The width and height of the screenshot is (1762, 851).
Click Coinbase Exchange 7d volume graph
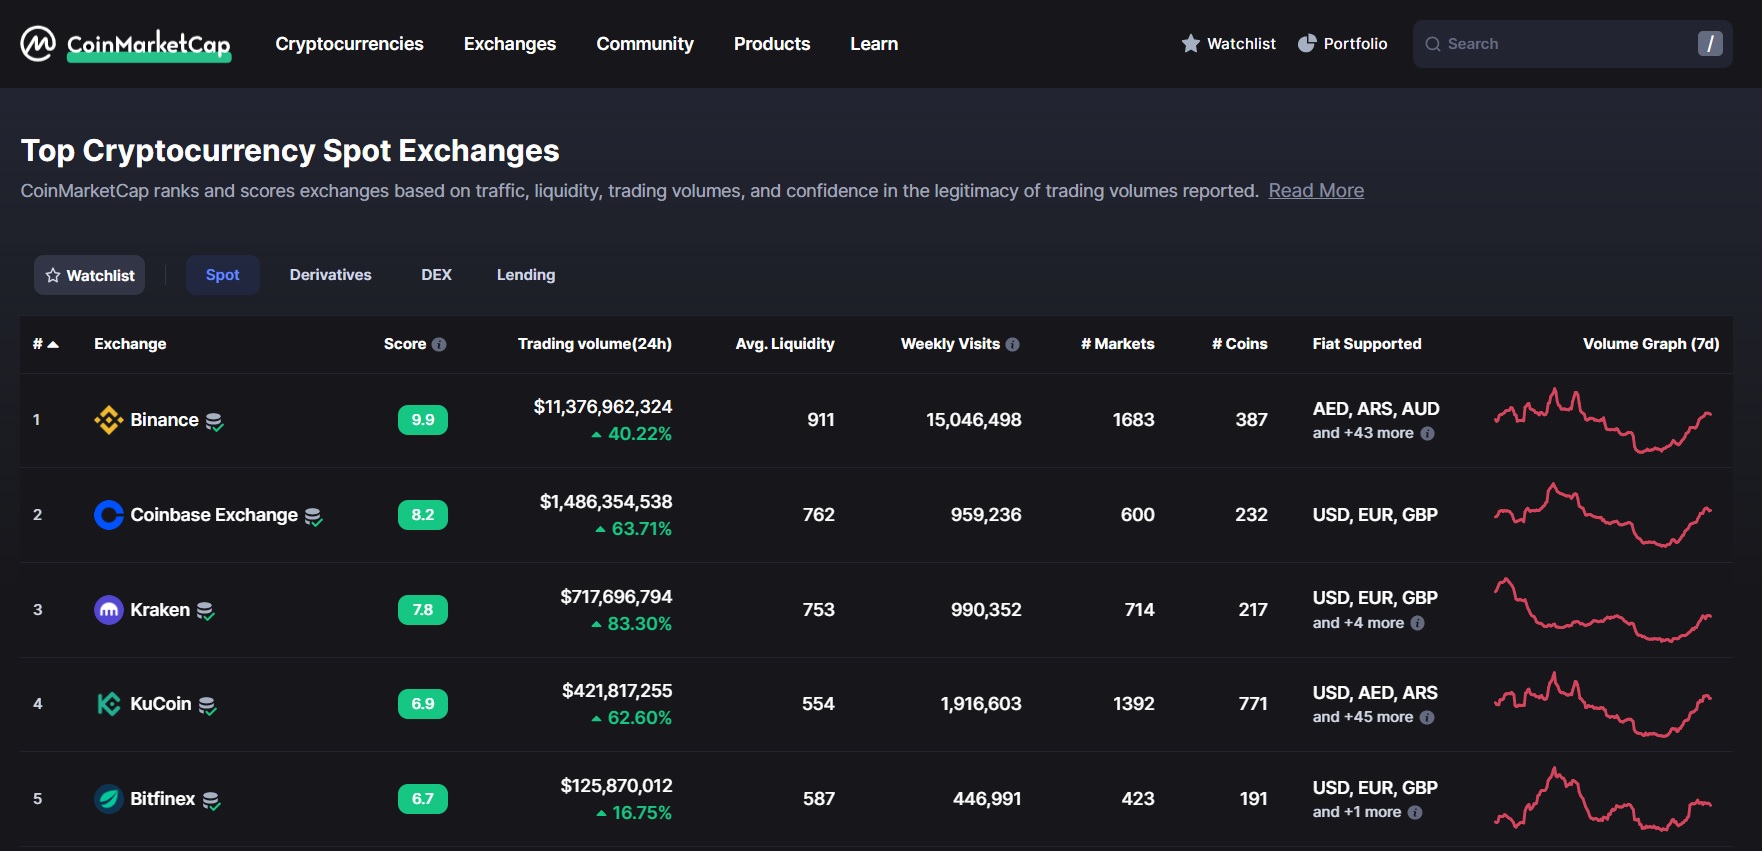1603,515
